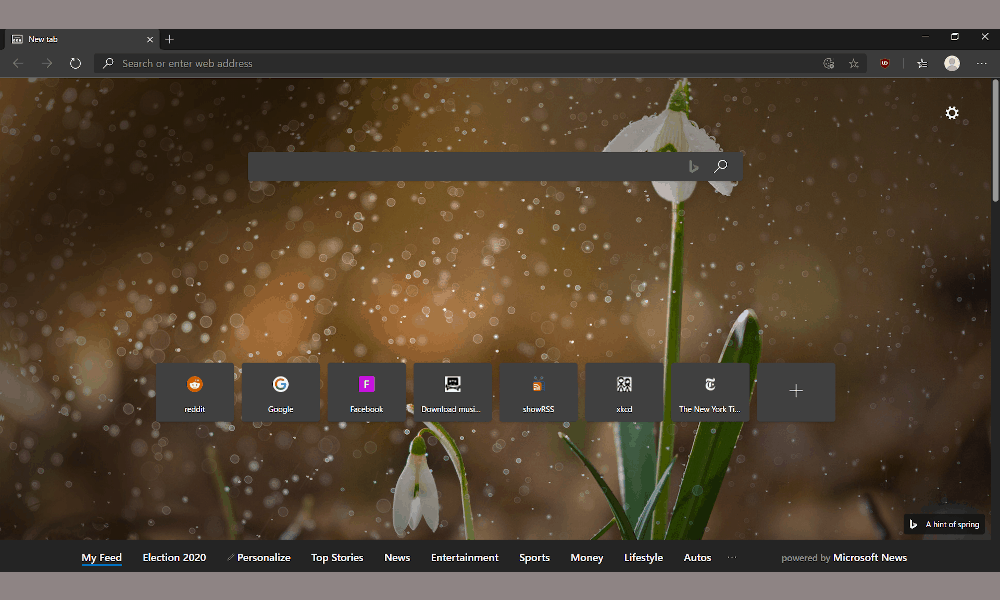Select the New tab browser tab
Screen dimensions: 1000x600
[x=82, y=40]
